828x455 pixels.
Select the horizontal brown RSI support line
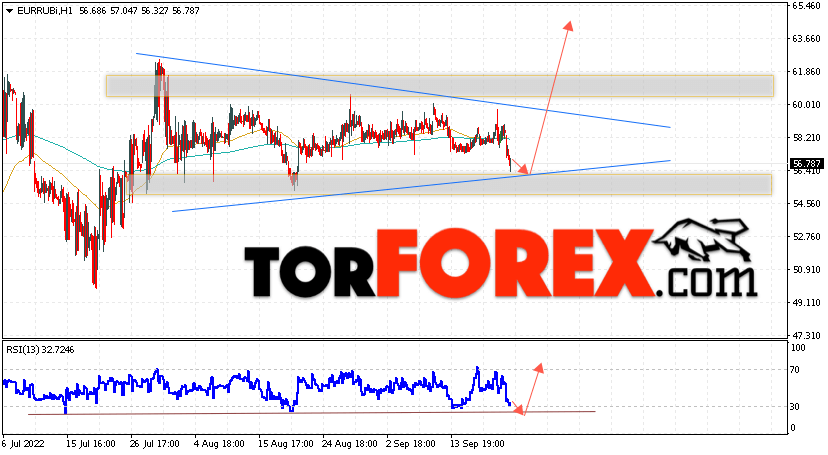pos(312,413)
